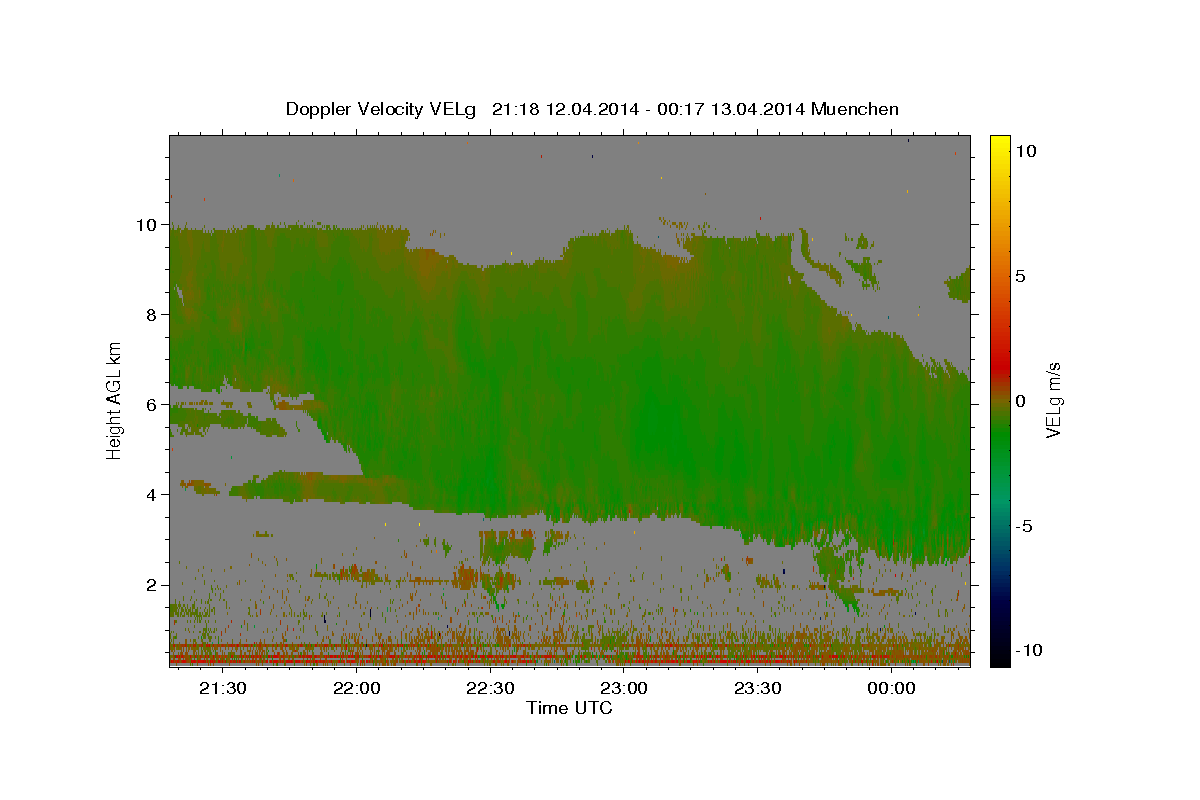Image resolution: width=1200 pixels, height=800 pixels.
Task: Click the height axis label 2
Action: pos(153,585)
